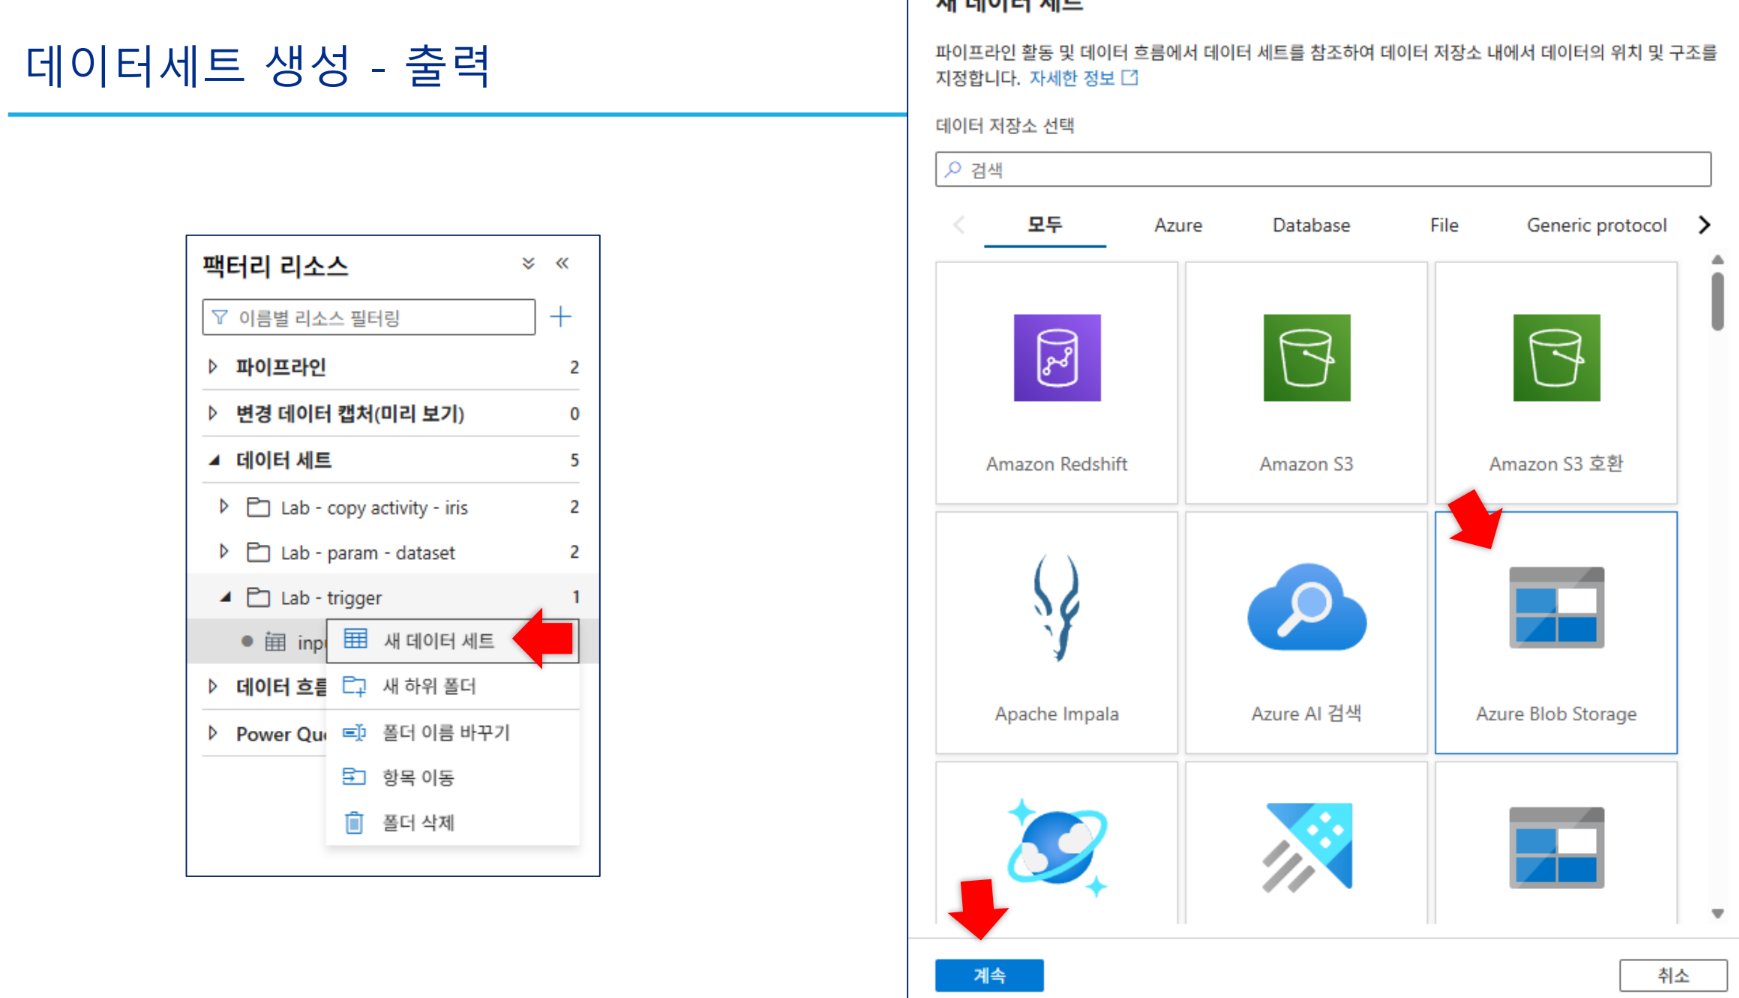Pick the Amazon S3 호환 tile icon
Screen dimensions: 1739x998
point(1556,358)
